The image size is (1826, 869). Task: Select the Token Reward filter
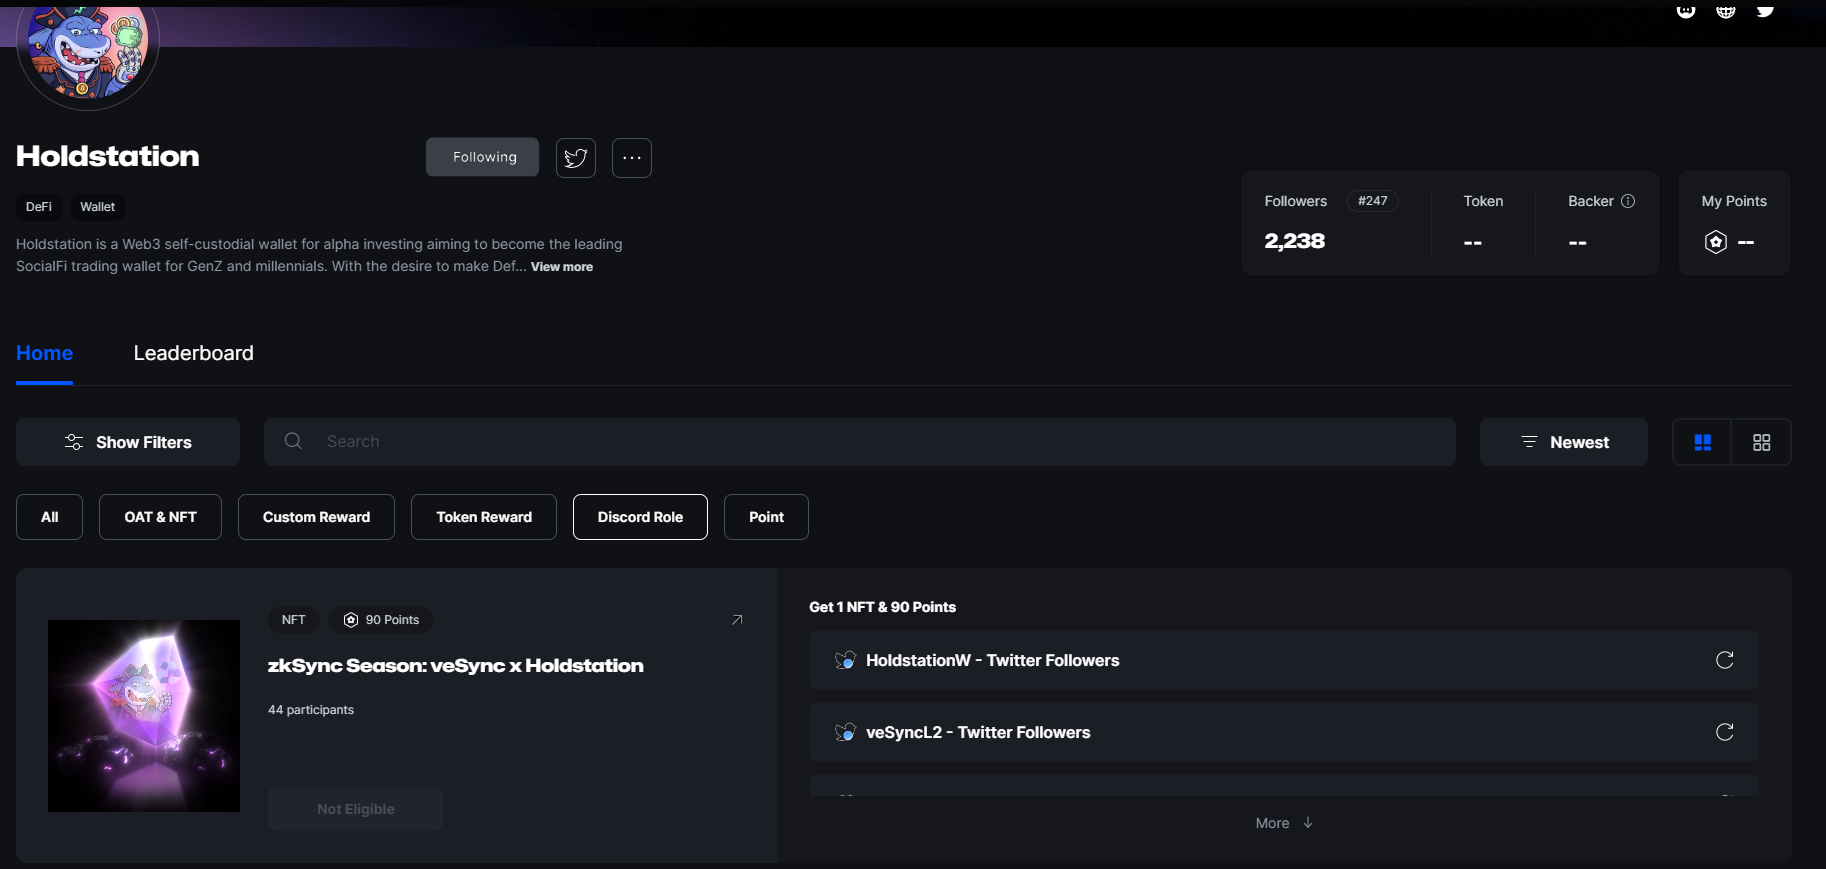coord(484,517)
